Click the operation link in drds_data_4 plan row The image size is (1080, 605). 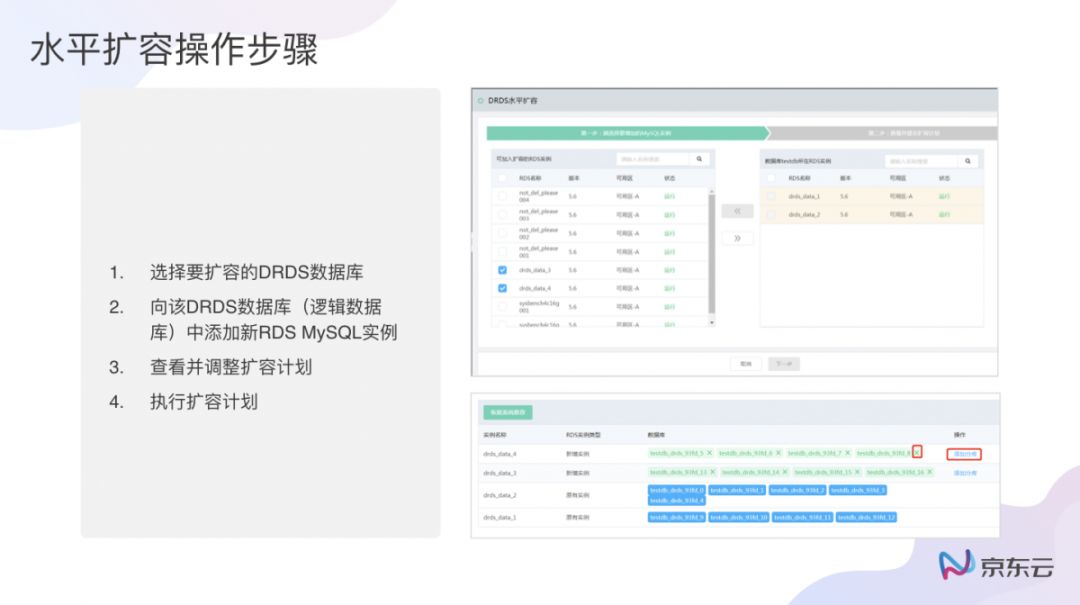[964, 454]
